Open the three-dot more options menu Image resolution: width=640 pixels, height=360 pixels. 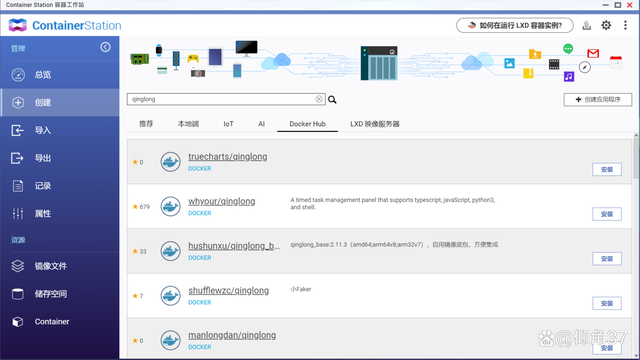click(x=625, y=25)
